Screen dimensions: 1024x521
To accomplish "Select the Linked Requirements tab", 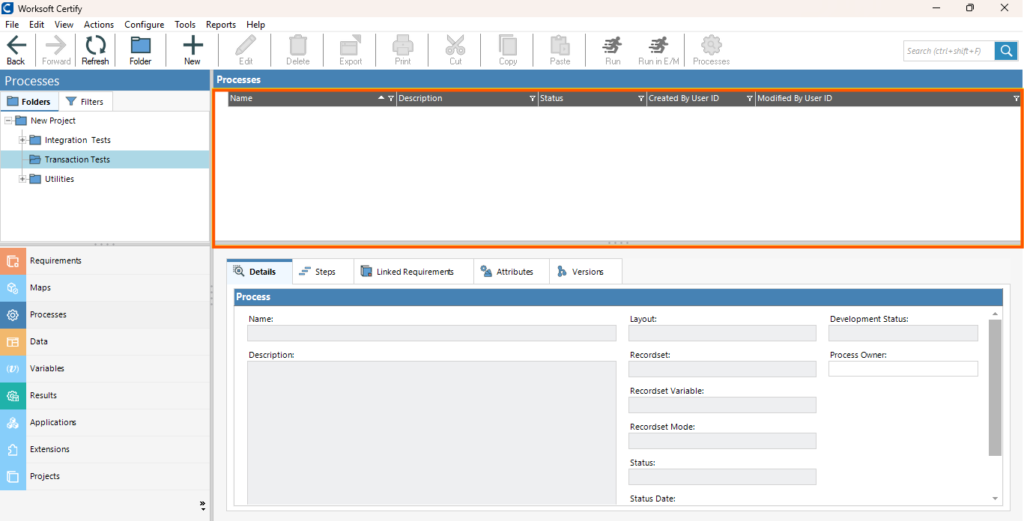I will click(413, 272).
